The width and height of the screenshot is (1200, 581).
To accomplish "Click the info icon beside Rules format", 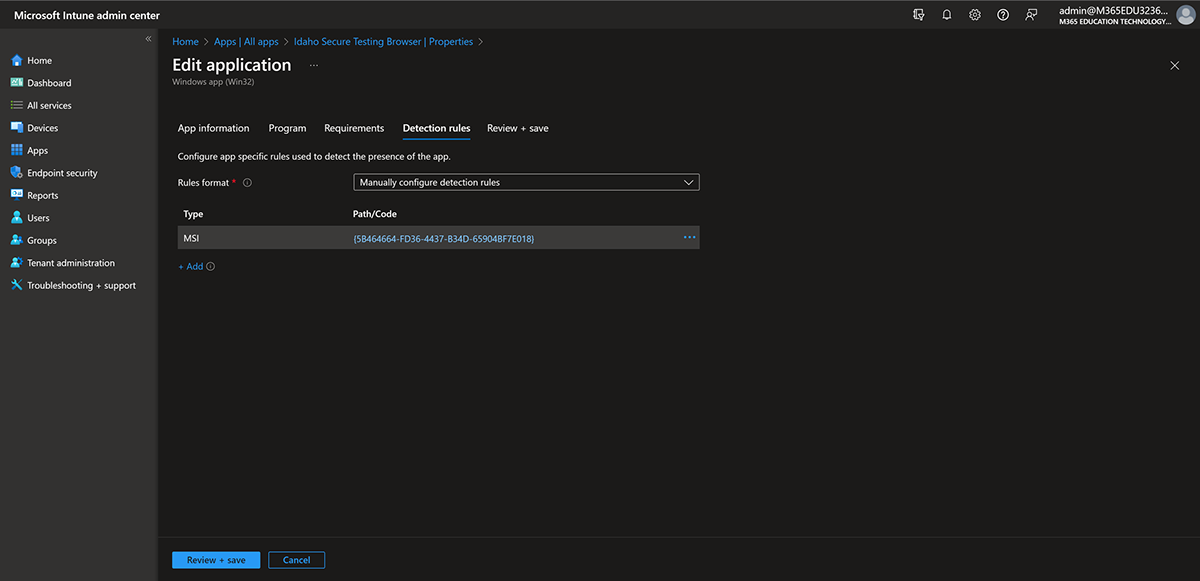I will [x=247, y=183].
